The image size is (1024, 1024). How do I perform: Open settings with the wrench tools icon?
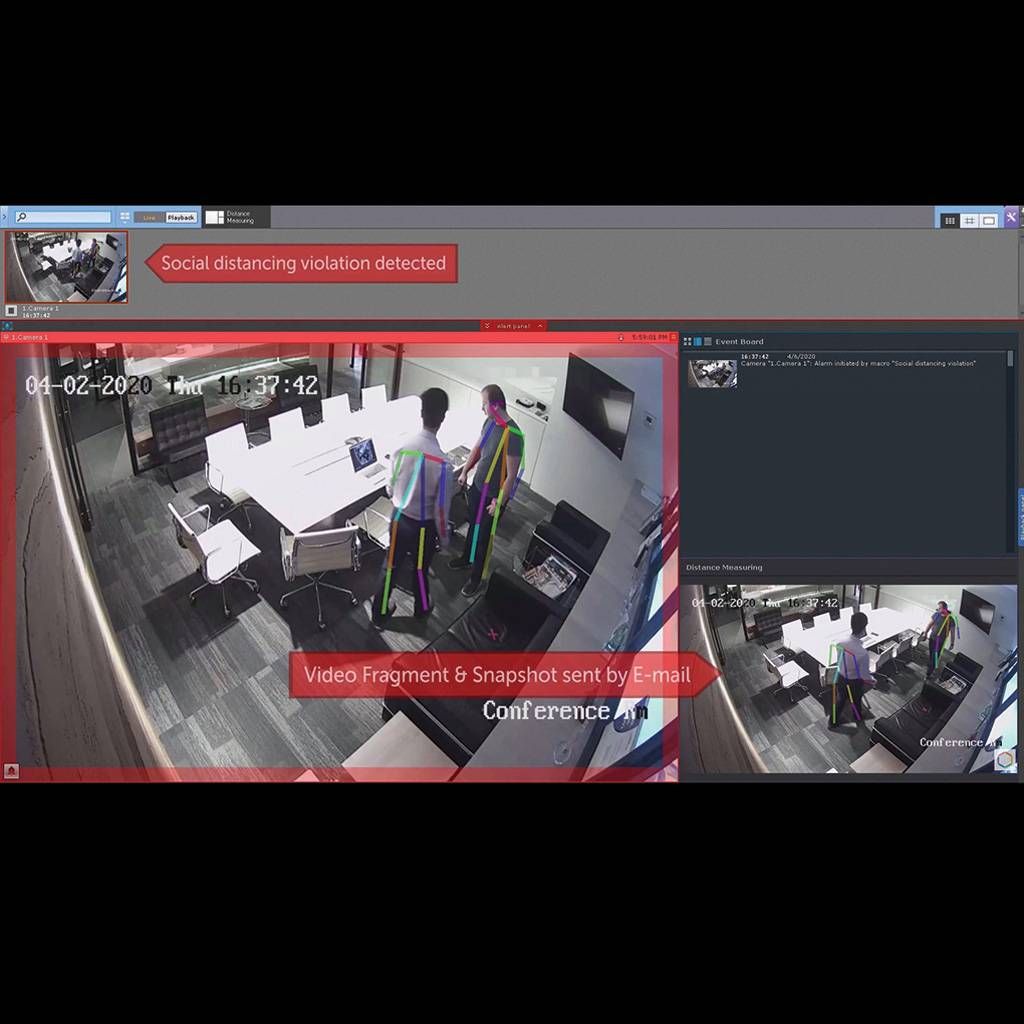click(1012, 218)
